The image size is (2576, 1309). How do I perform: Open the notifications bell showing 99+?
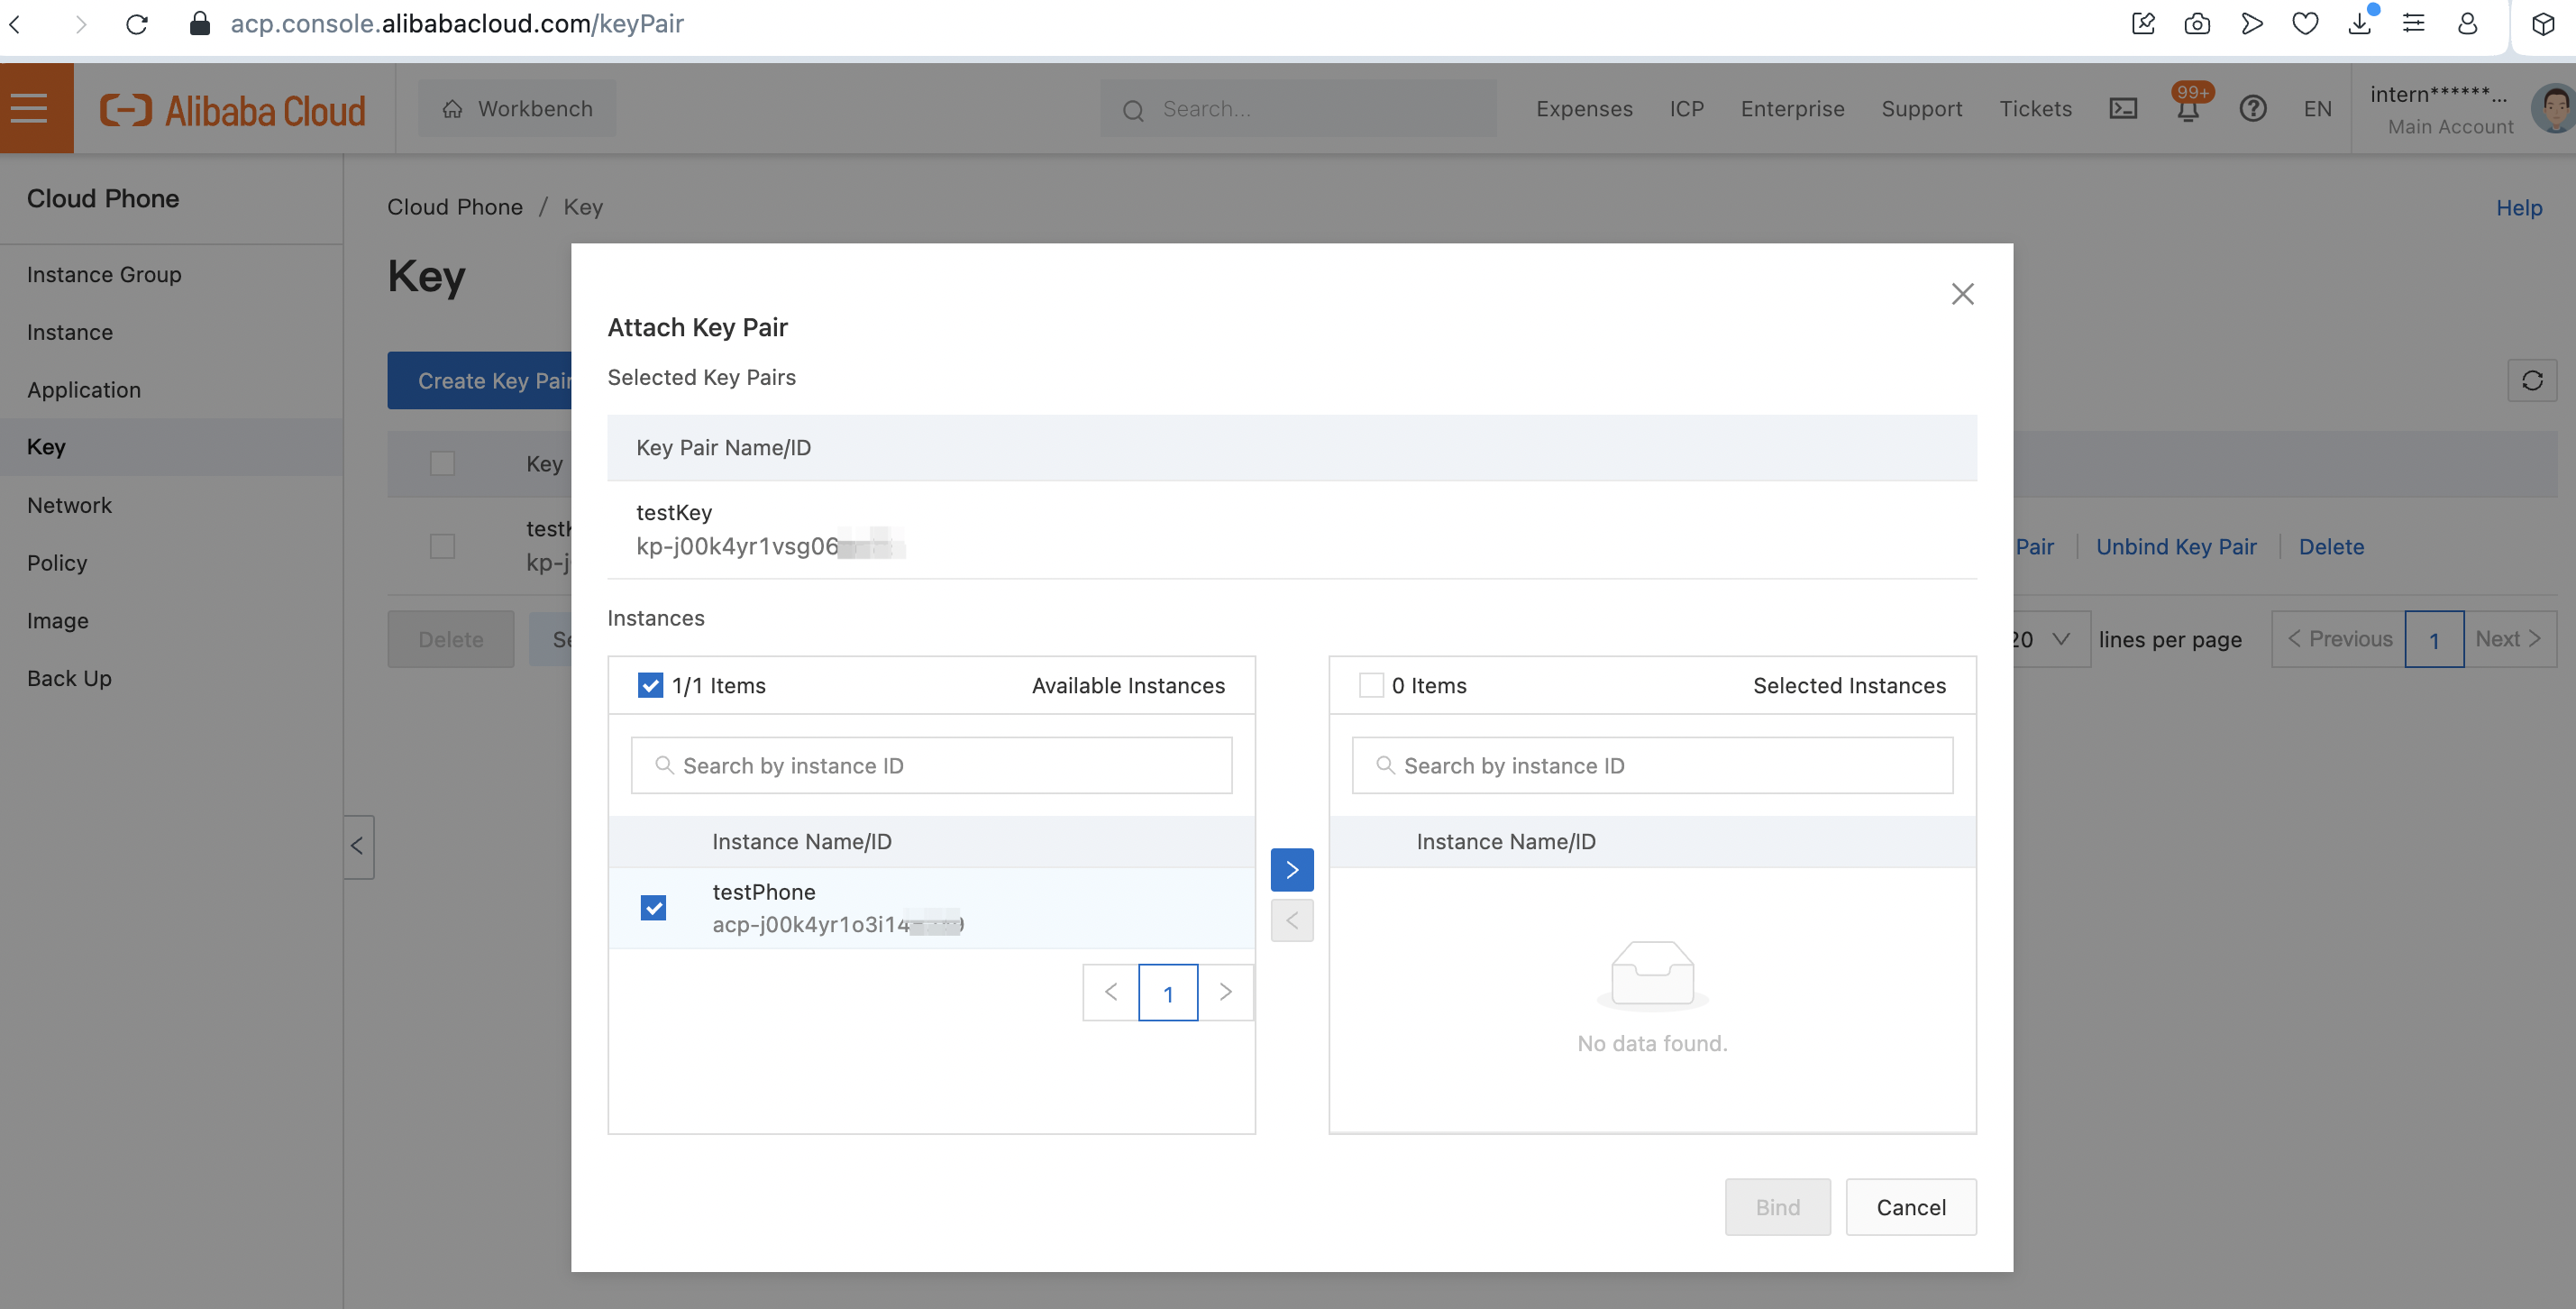coord(2188,108)
